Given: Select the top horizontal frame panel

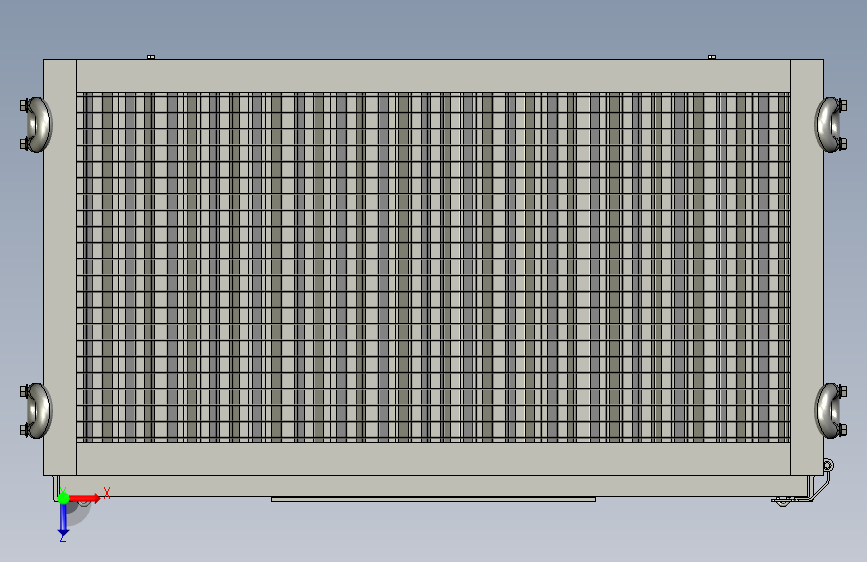Looking at the screenshot, I should pos(434,76).
